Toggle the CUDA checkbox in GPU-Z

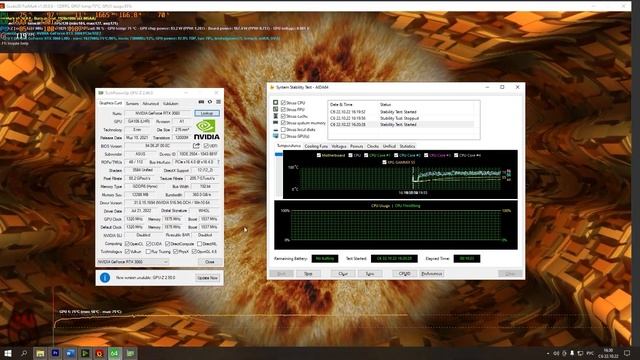tap(148, 244)
